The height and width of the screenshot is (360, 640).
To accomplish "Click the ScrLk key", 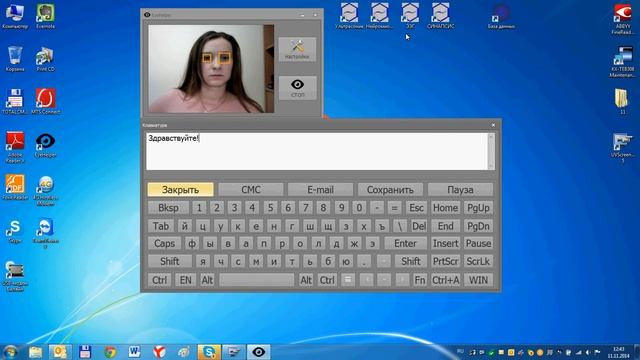I will point(478,261).
